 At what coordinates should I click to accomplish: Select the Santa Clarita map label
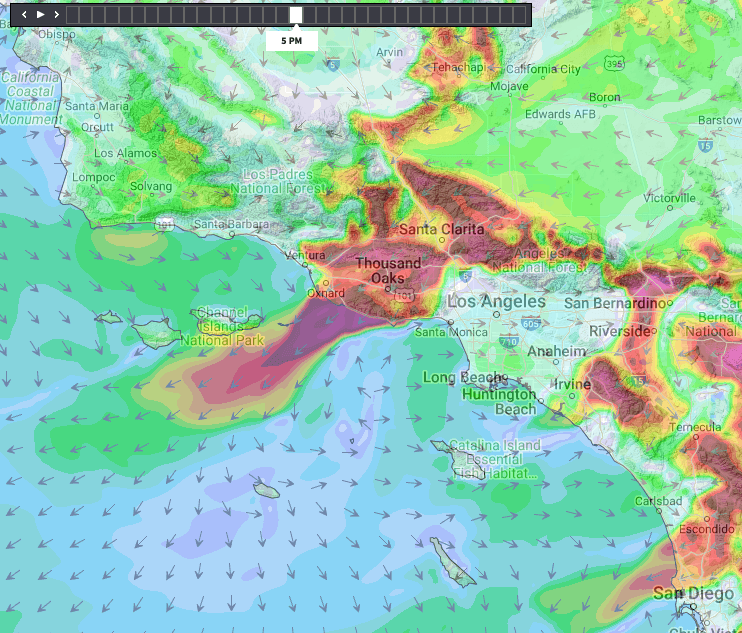tap(441, 229)
